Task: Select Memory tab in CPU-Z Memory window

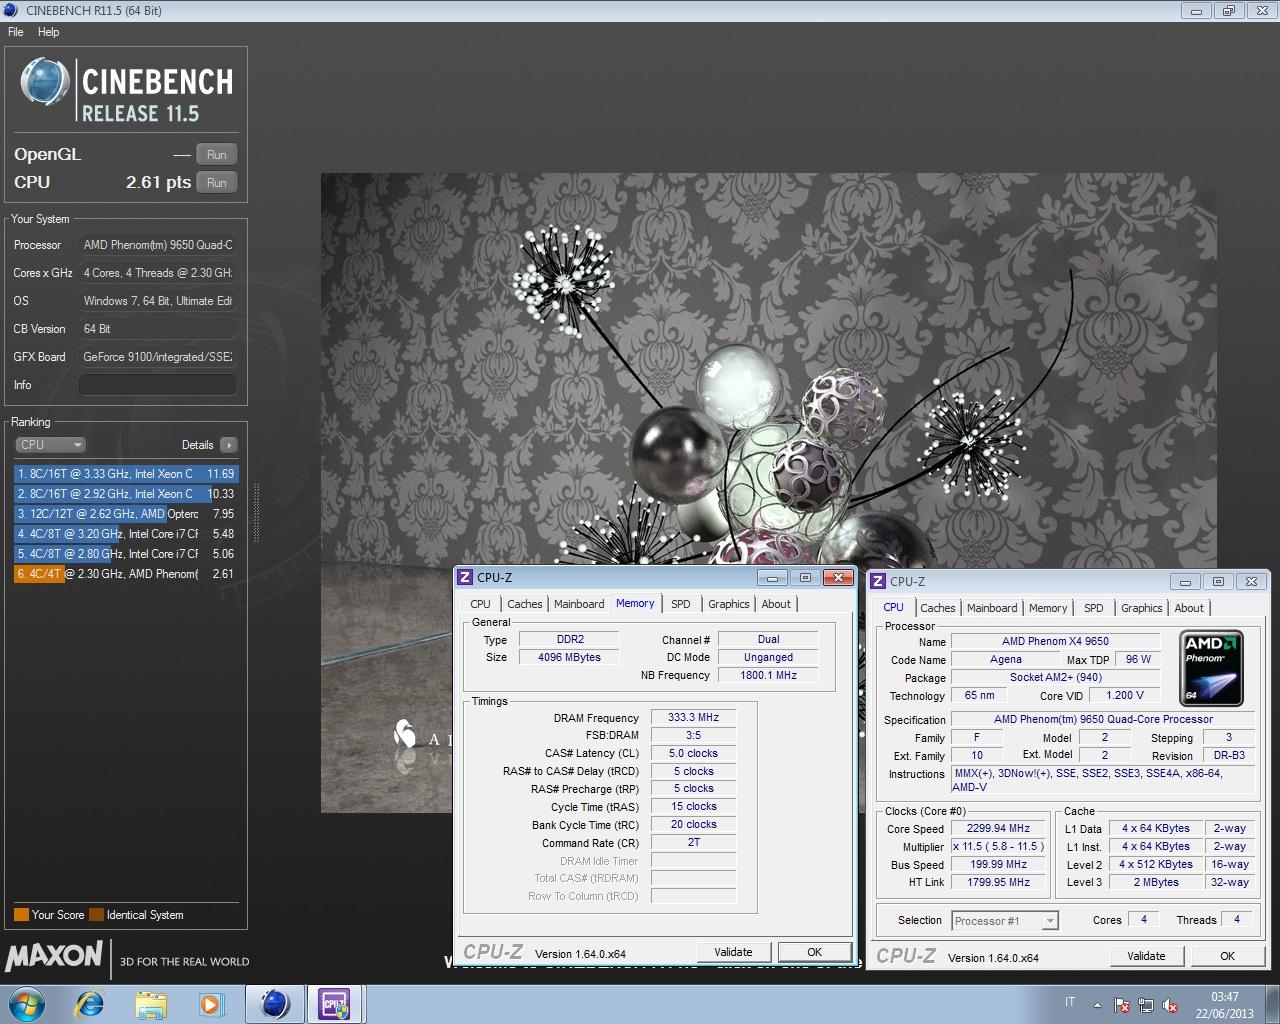Action: (635, 603)
